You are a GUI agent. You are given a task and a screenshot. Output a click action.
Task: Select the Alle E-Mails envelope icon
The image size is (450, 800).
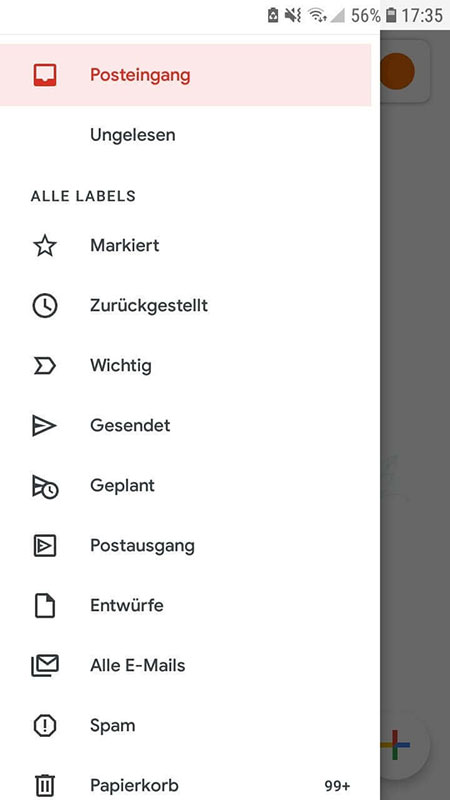click(x=45, y=665)
